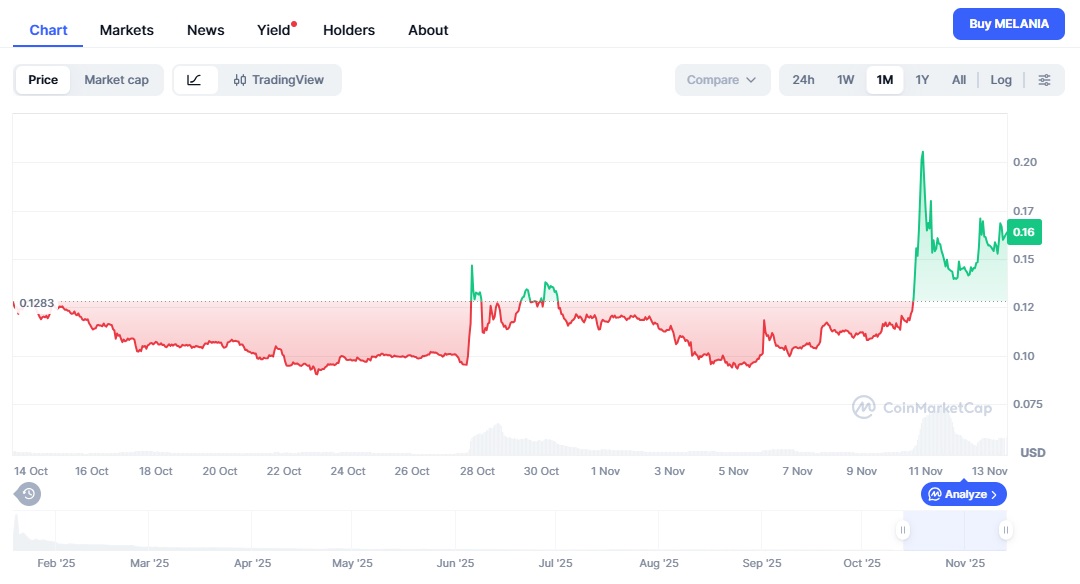Grab left range-selector handle on mini timeline
This screenshot has width=1080, height=584.
(902, 530)
